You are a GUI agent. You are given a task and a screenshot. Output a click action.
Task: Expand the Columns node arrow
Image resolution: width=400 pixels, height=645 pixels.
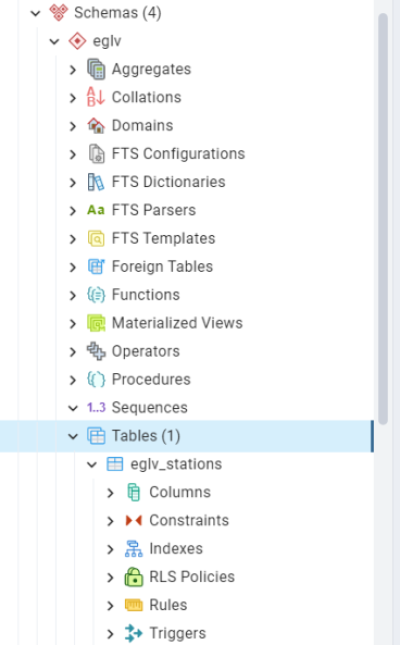pyautogui.click(x=110, y=492)
